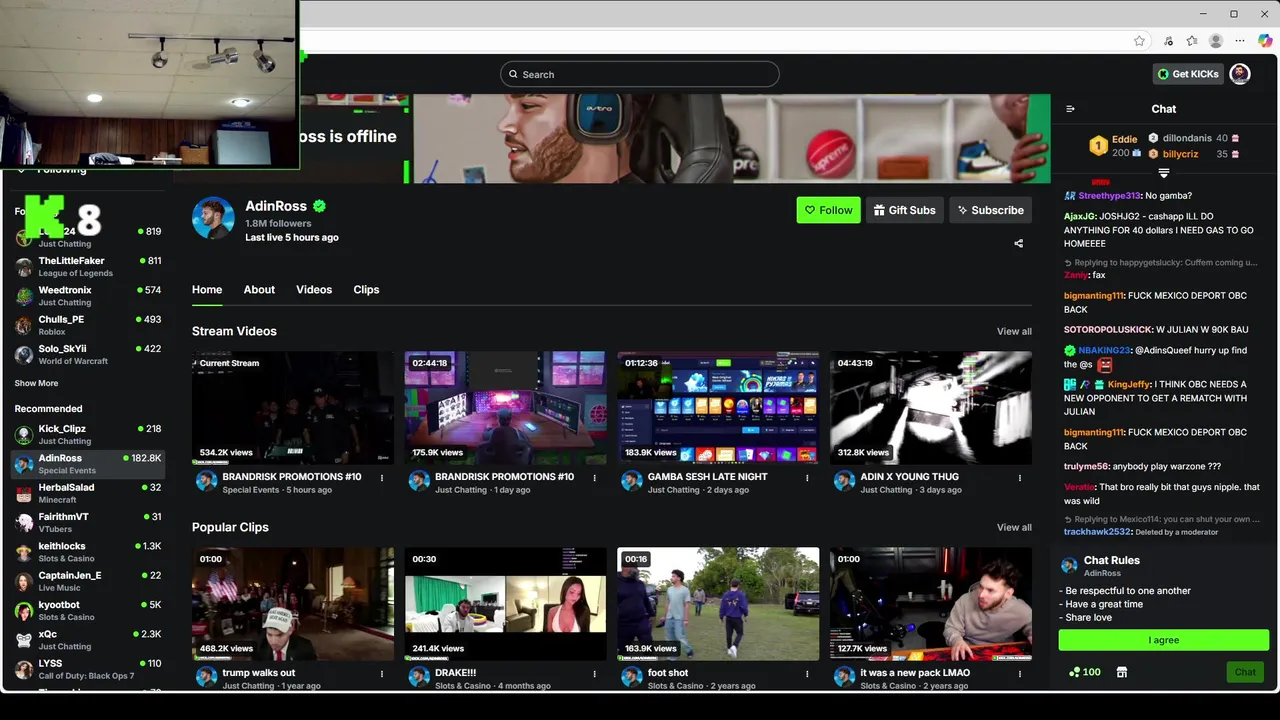Viewport: 1280px width, 720px height.
Task: Click View all for Stream Videos
Action: [1014, 331]
